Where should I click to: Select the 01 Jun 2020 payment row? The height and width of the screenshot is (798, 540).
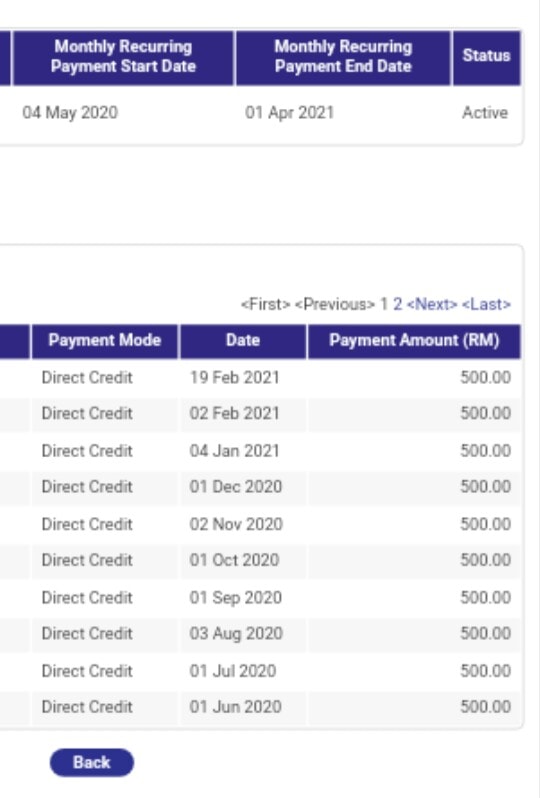click(260, 706)
